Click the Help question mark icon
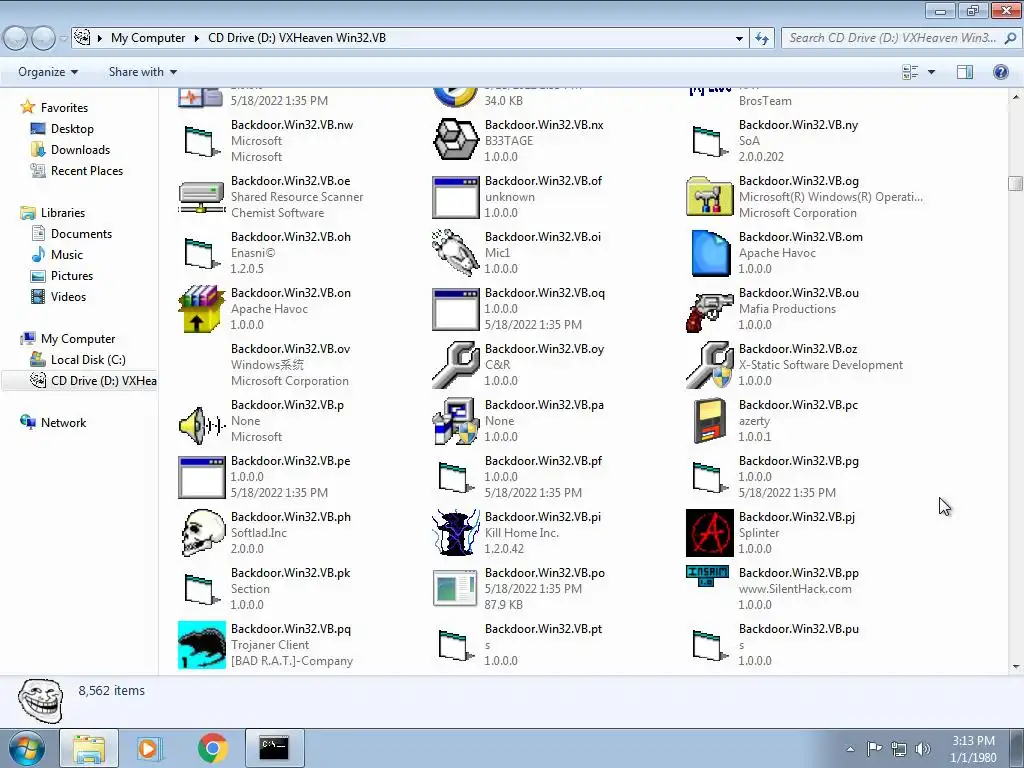This screenshot has height=768, width=1024. (x=1000, y=72)
